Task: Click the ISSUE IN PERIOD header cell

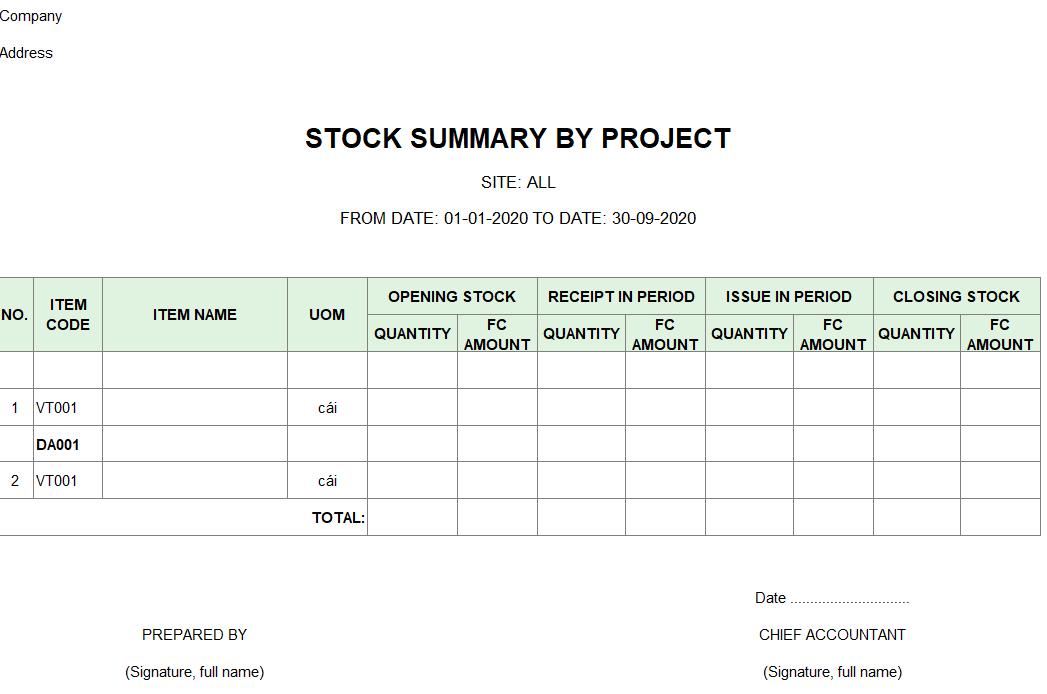Action: (x=789, y=297)
